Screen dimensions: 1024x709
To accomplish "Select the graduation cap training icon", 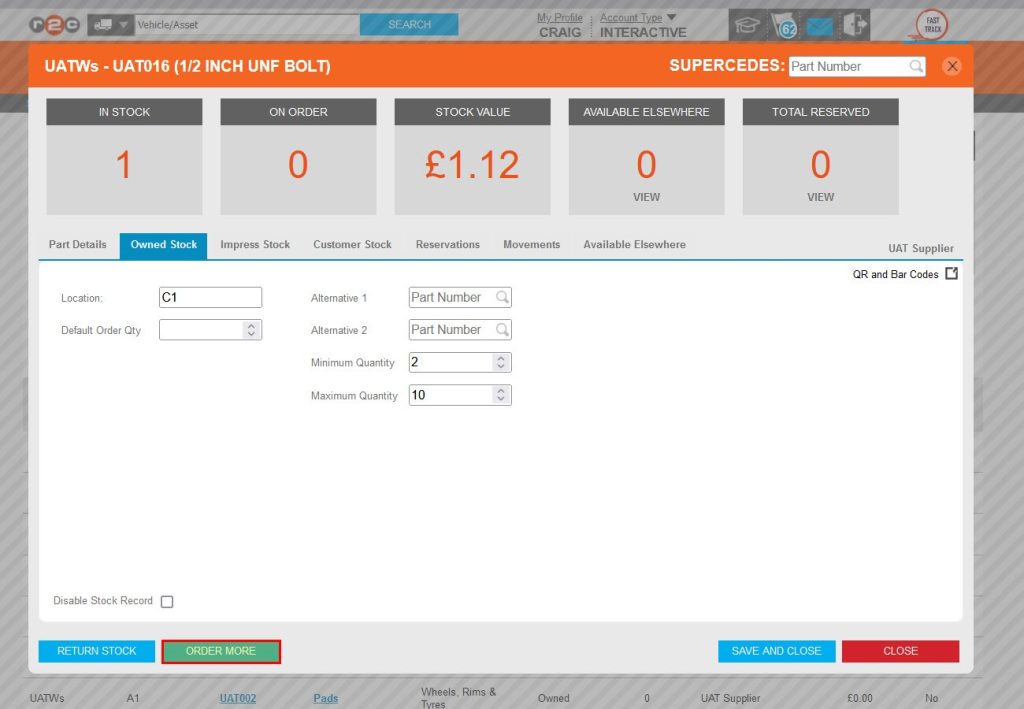I will point(746,23).
